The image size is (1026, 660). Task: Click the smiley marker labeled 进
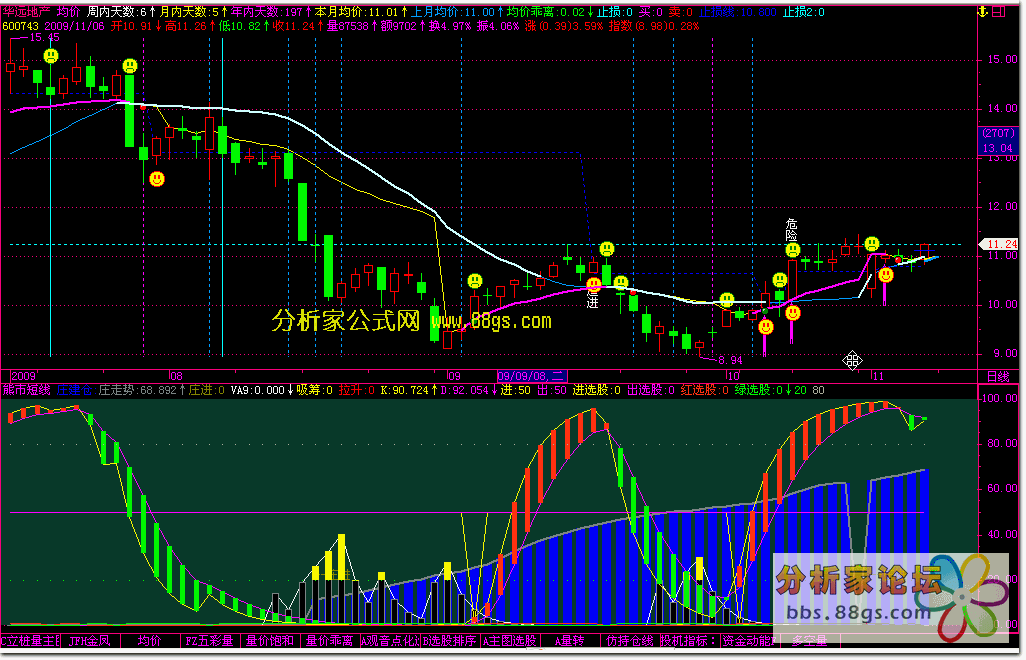593,285
